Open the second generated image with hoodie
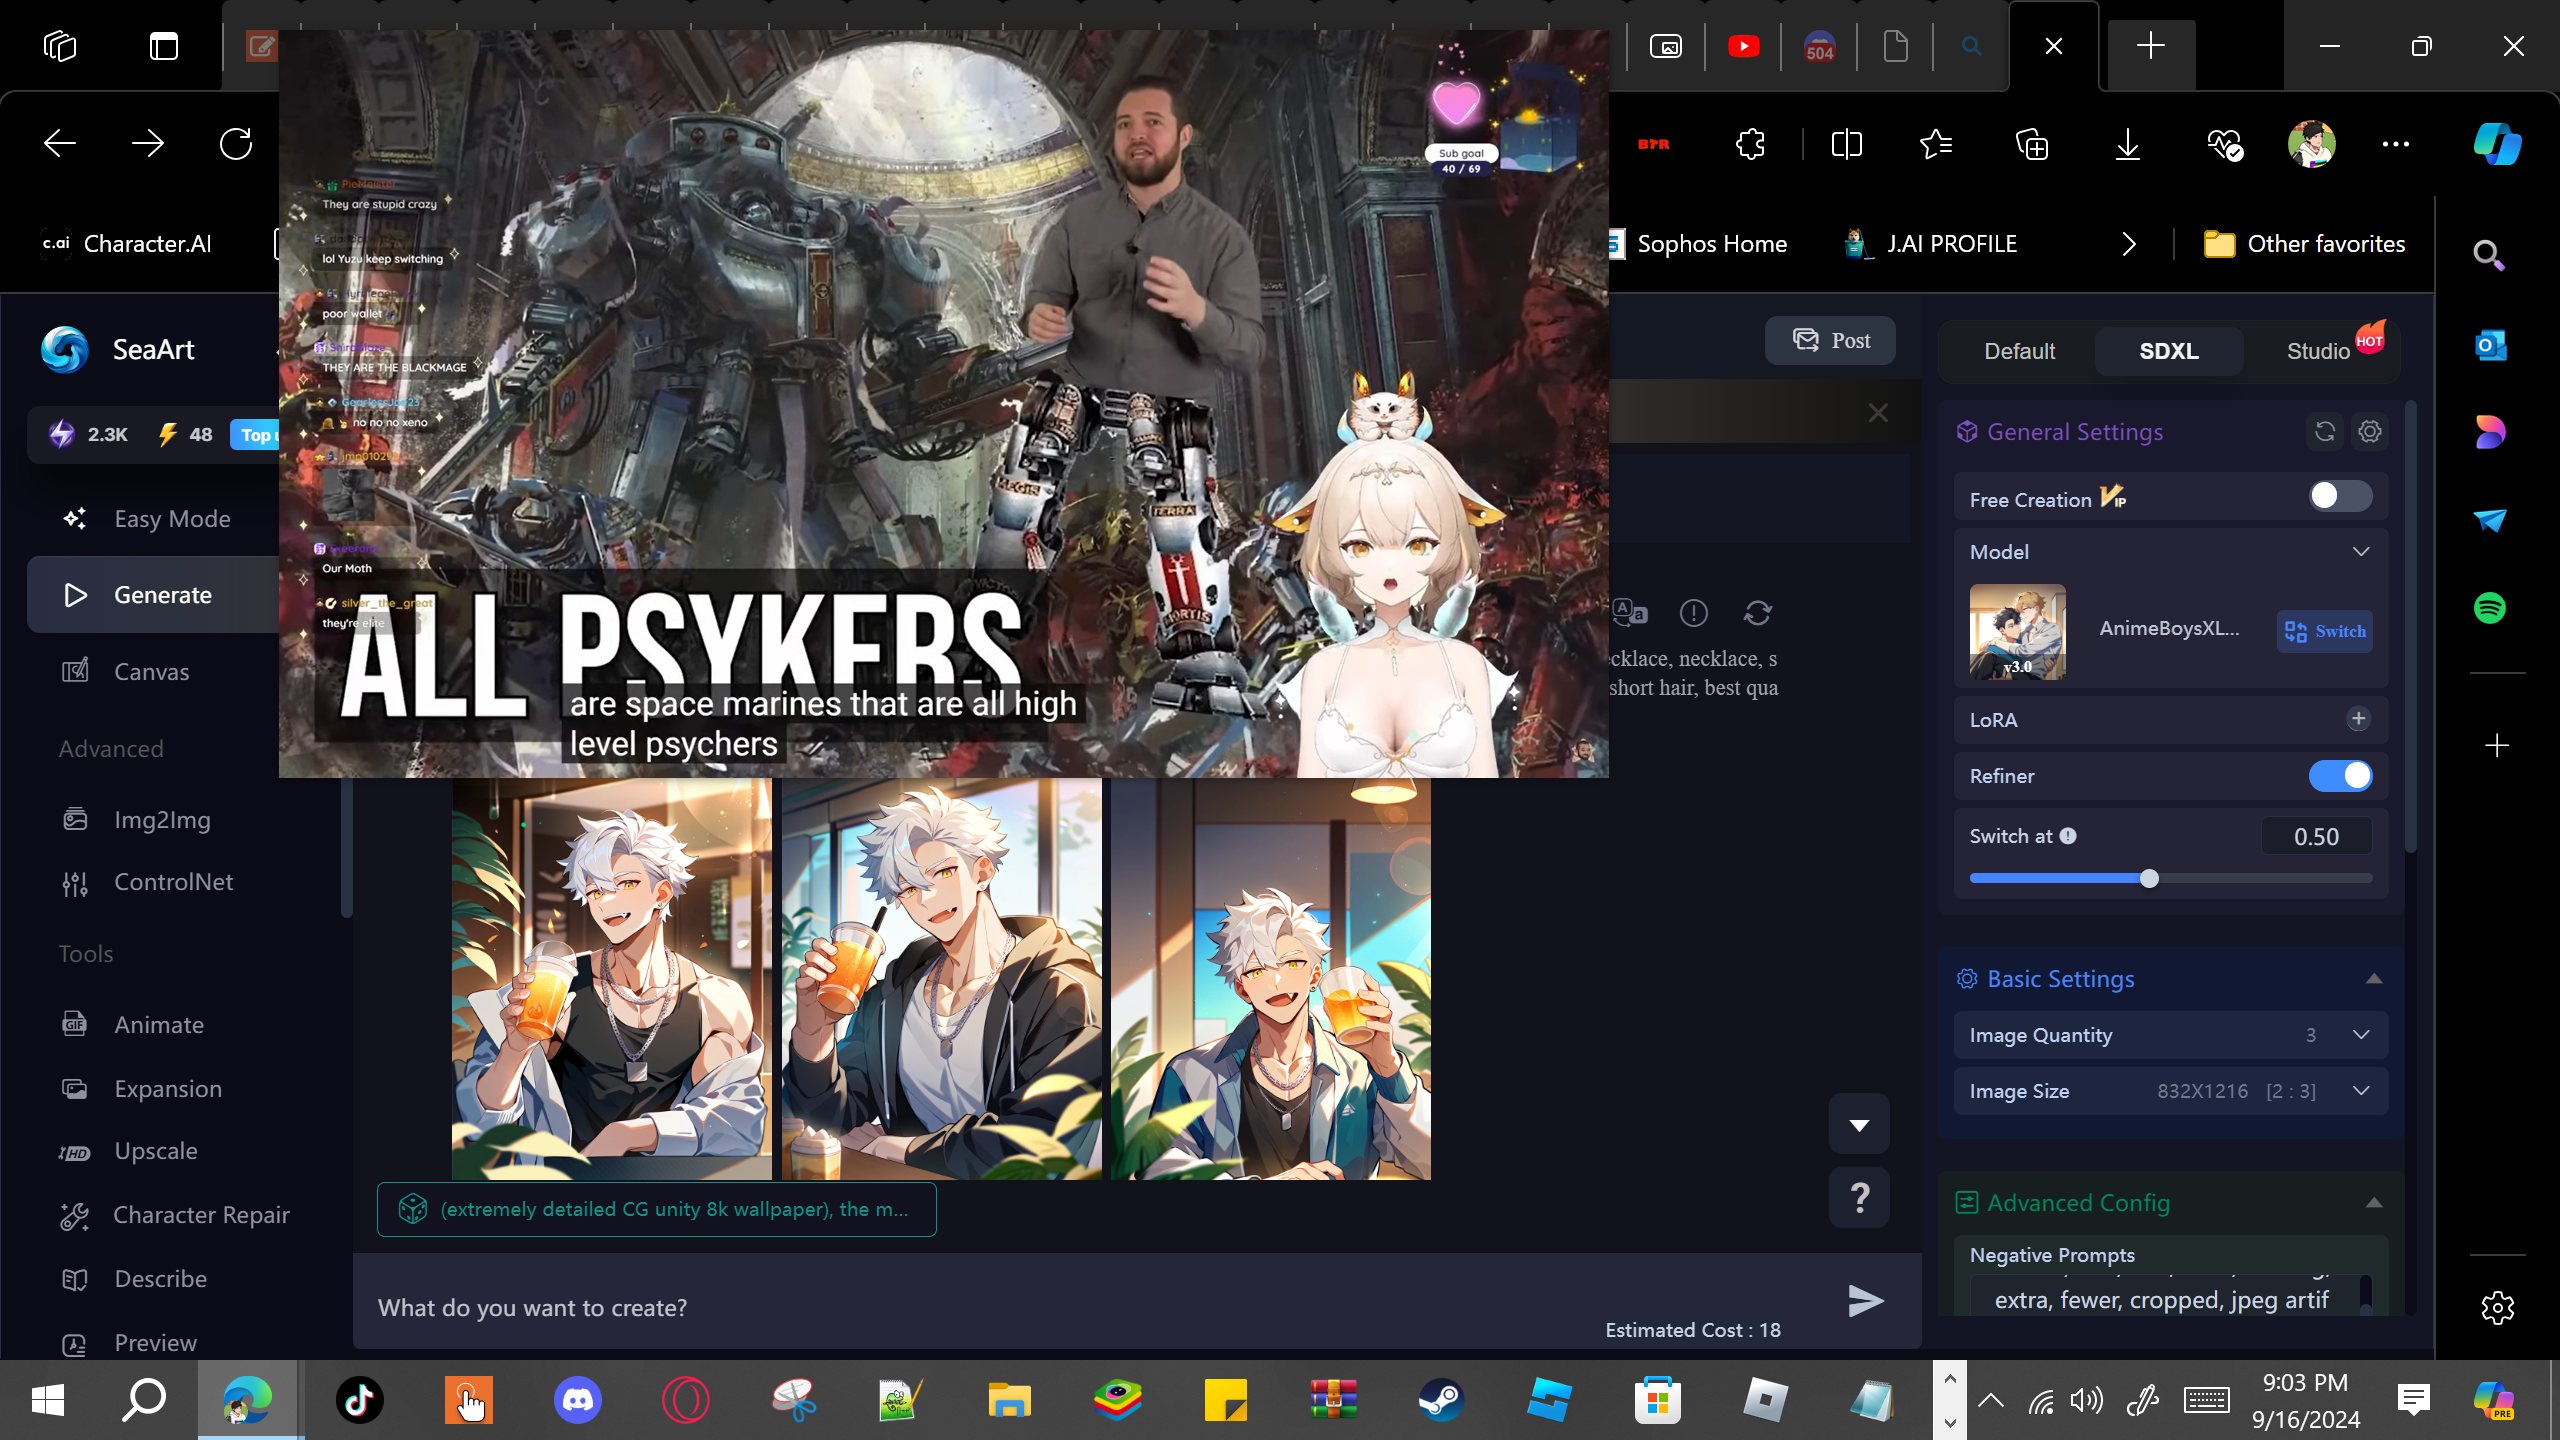Image resolution: width=2560 pixels, height=1440 pixels. (x=942, y=979)
